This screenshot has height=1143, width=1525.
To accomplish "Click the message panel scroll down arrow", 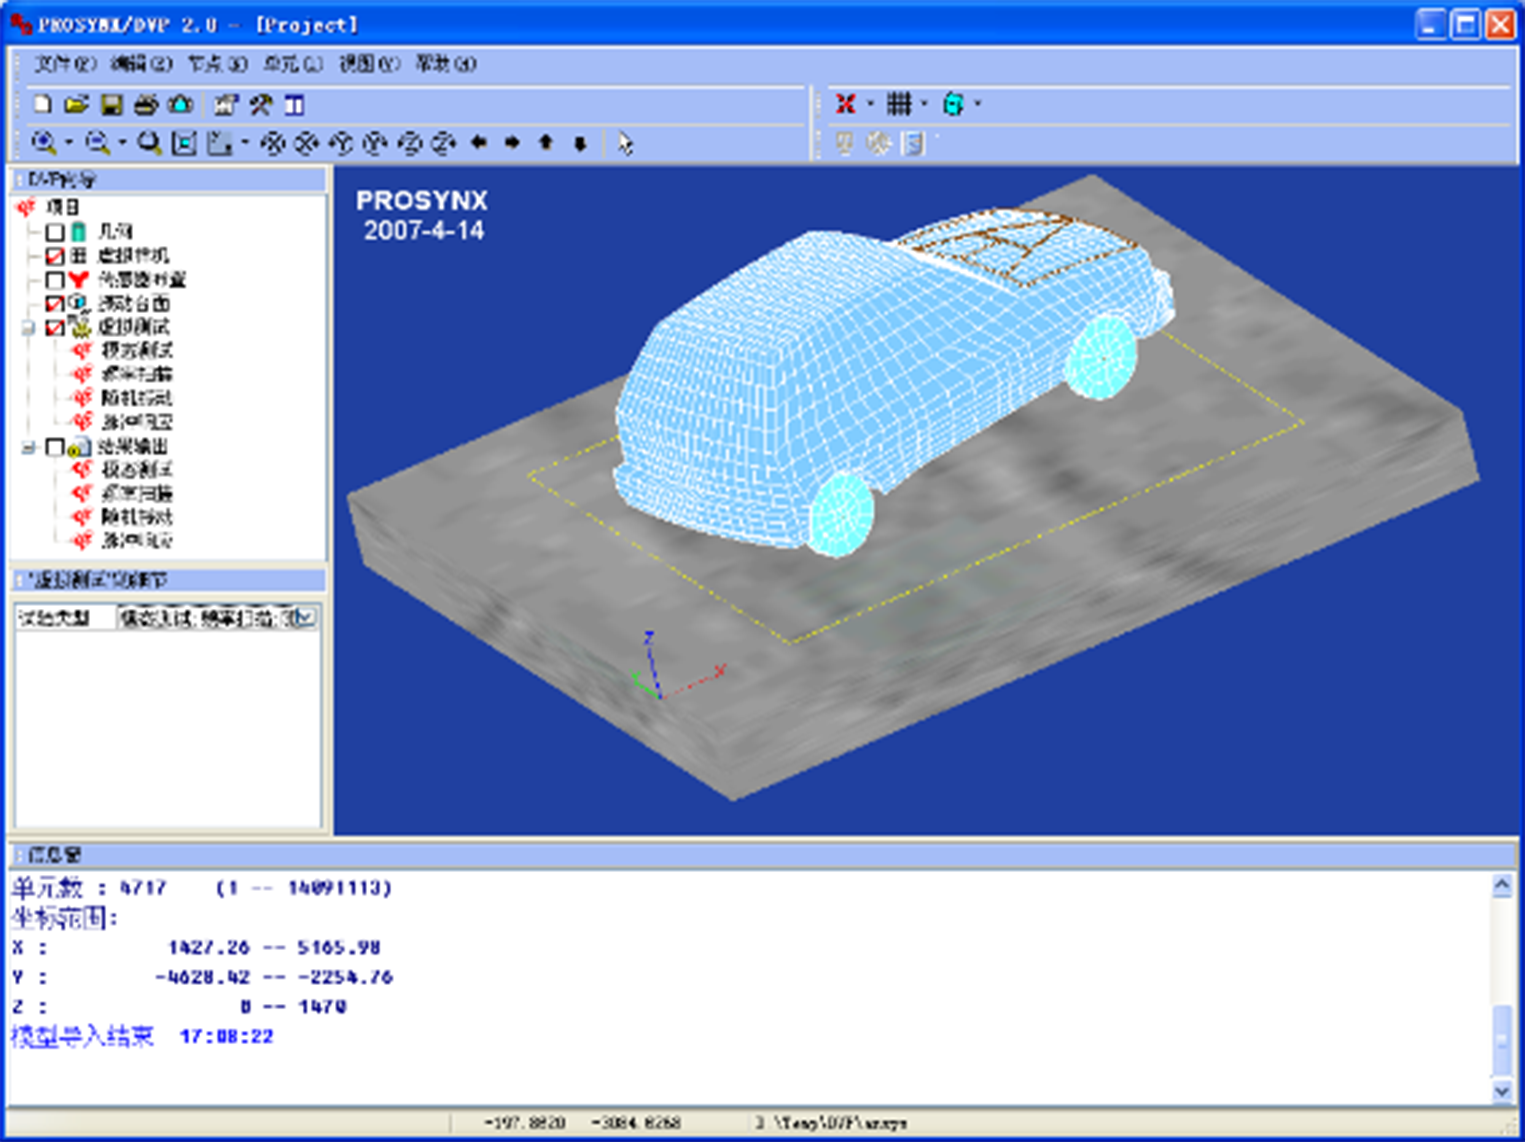I will pos(1501,1090).
